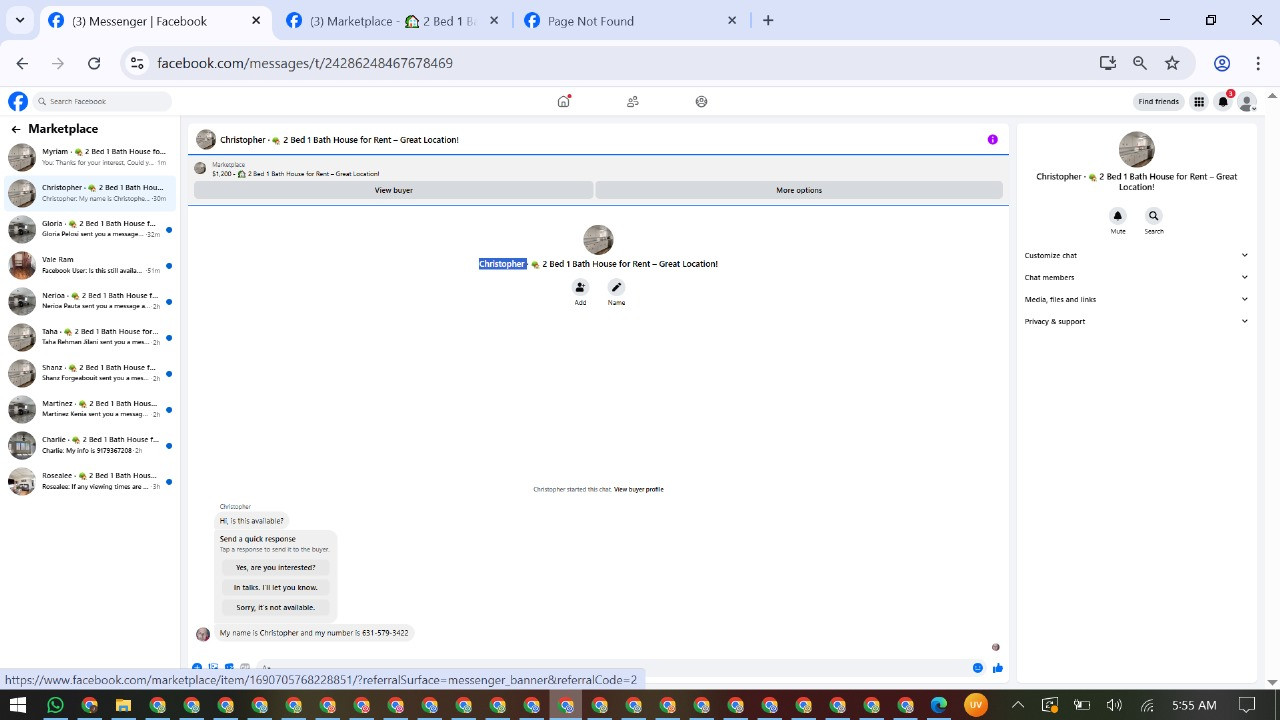Screen dimensions: 1280x720
Task: Open Nerioa's conversation in the chat list
Action: click(90, 301)
